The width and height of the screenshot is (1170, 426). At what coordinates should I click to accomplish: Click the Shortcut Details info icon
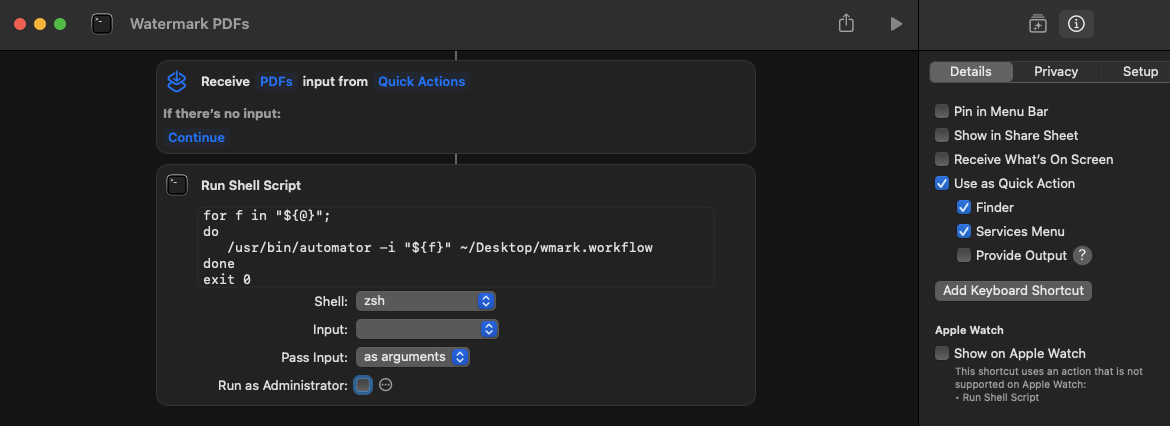1075,24
